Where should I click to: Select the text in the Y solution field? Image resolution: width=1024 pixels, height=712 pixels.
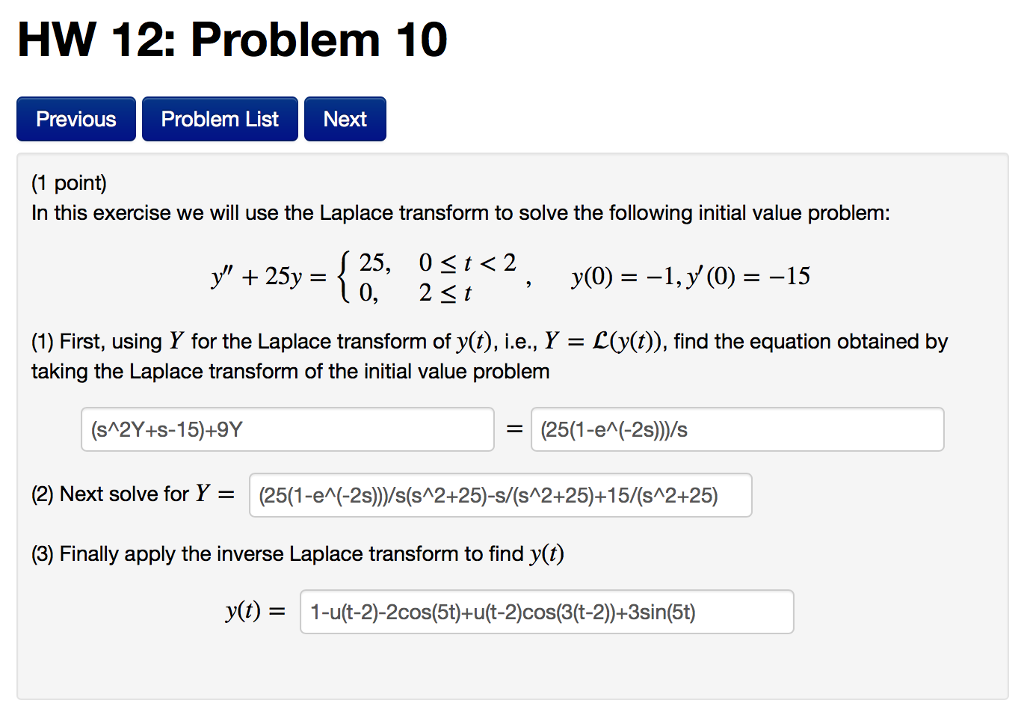point(501,494)
